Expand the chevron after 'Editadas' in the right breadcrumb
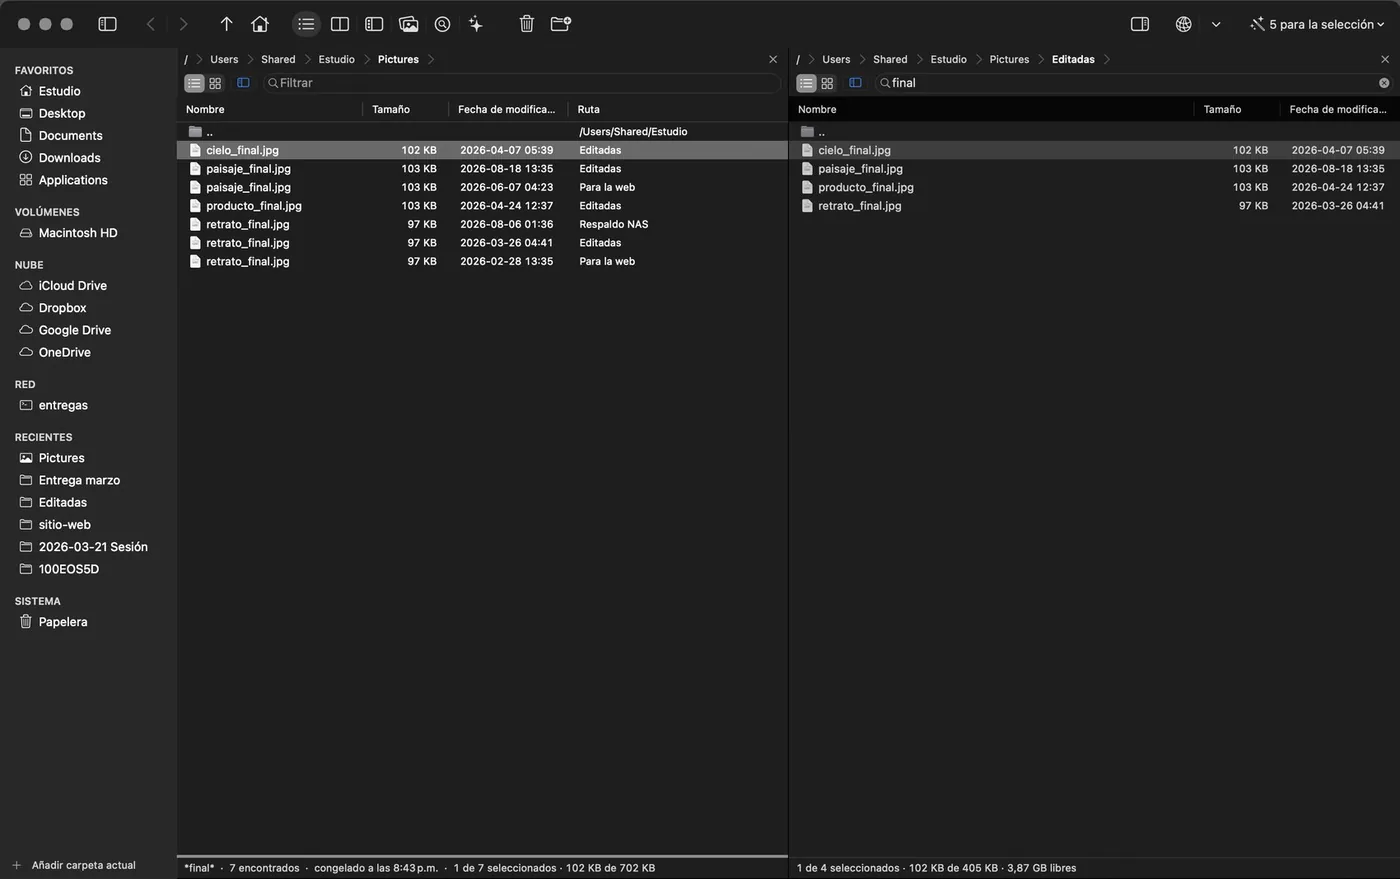The height and width of the screenshot is (879, 1400). coord(1107,59)
